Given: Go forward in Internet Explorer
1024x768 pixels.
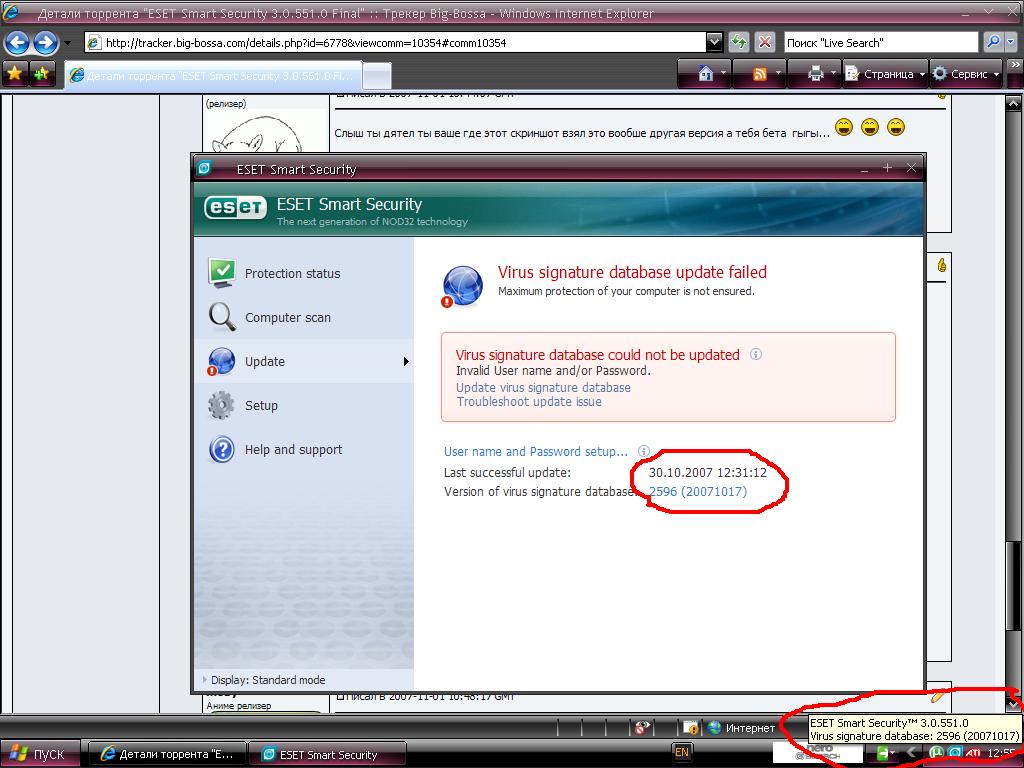Looking at the screenshot, I should coord(45,43).
